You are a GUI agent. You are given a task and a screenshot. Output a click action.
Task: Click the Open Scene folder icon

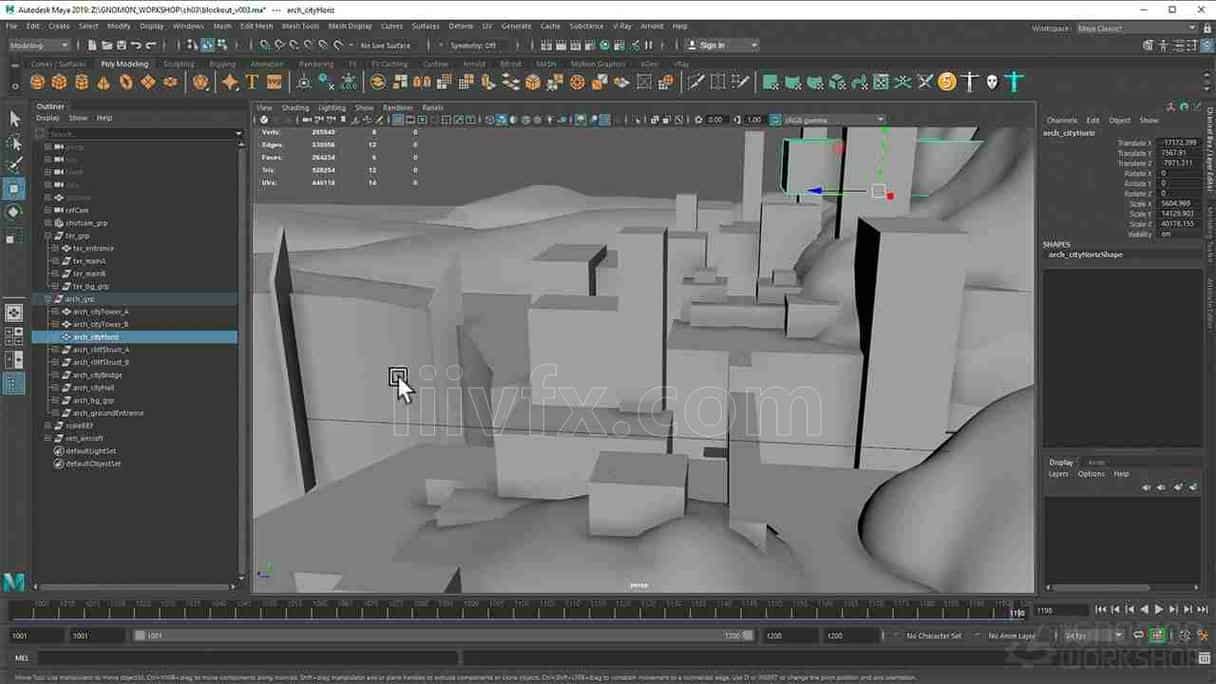(107, 45)
